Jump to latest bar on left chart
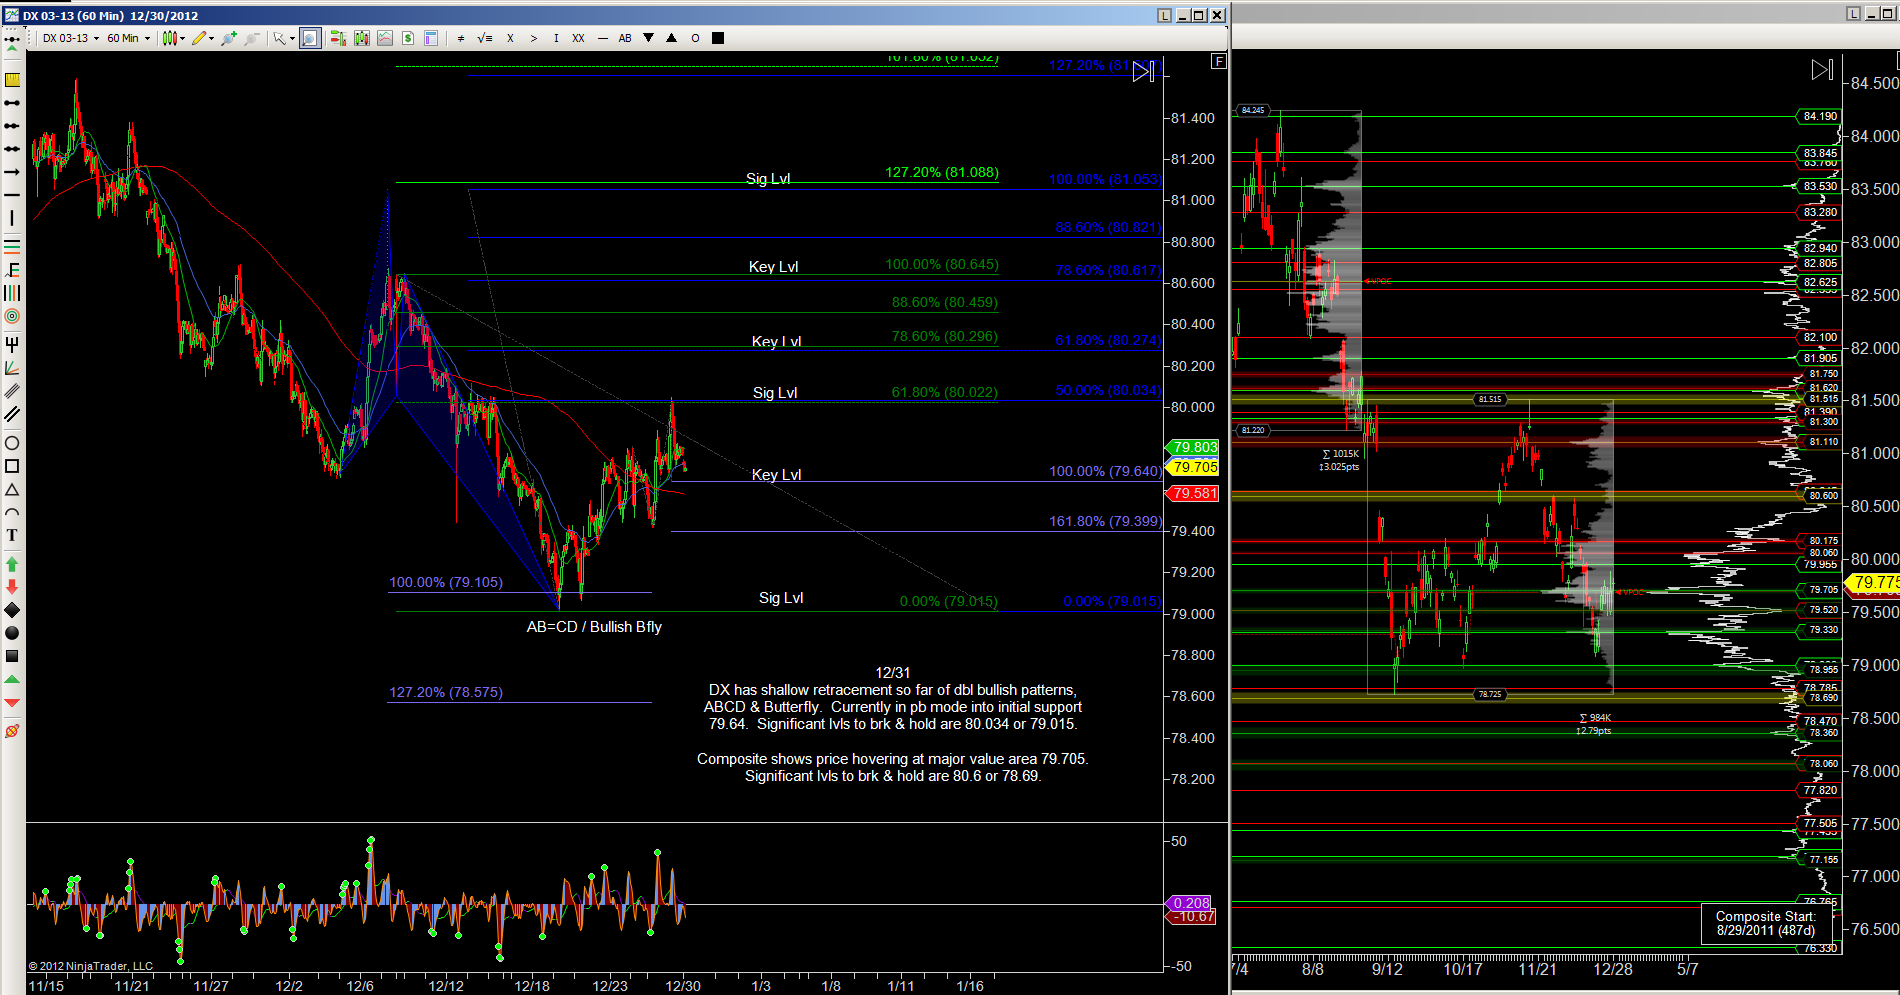1900x995 pixels. point(1143,71)
